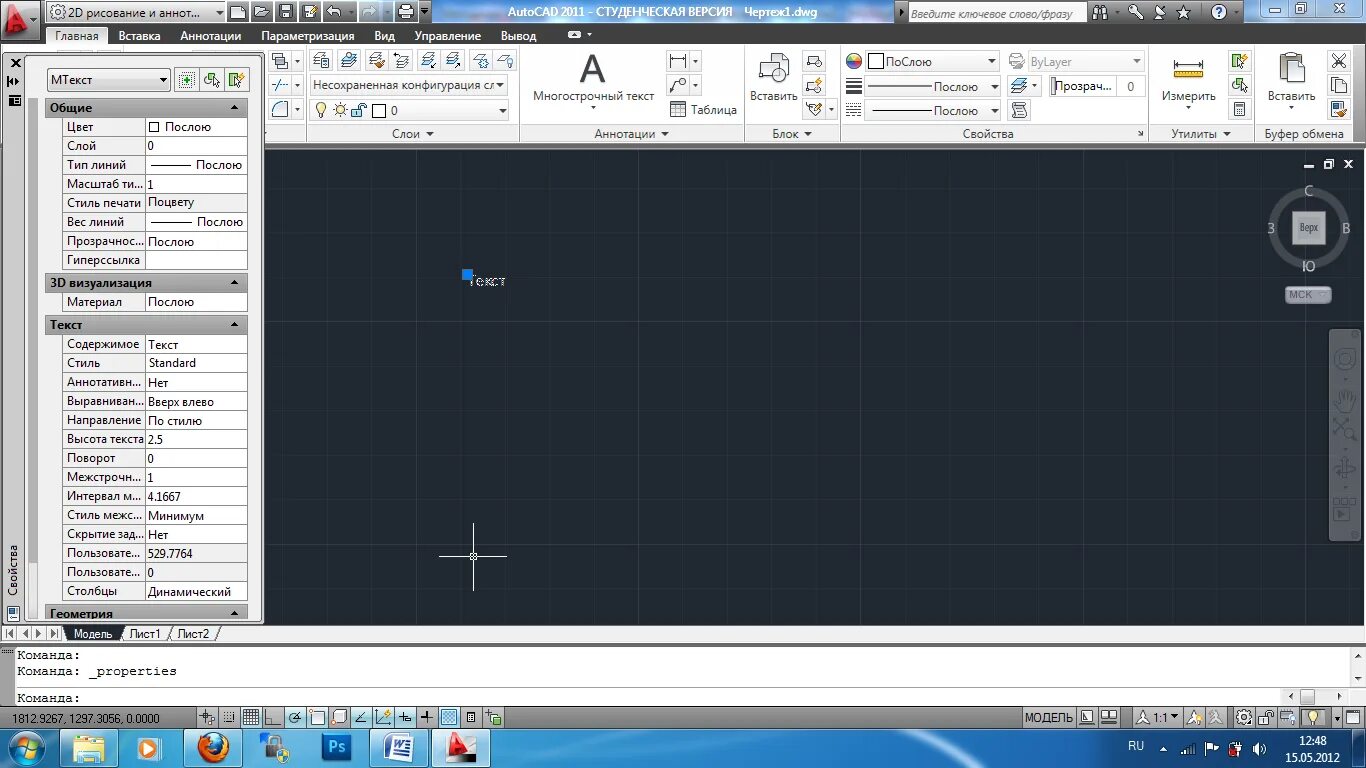Open the current layer dropdown showing 0
This screenshot has width=1366, height=768.
click(x=409, y=110)
